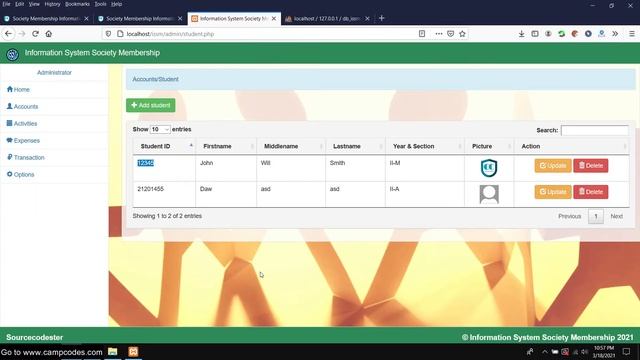Focus the Search input field
The width and height of the screenshot is (640, 360).
tap(595, 130)
